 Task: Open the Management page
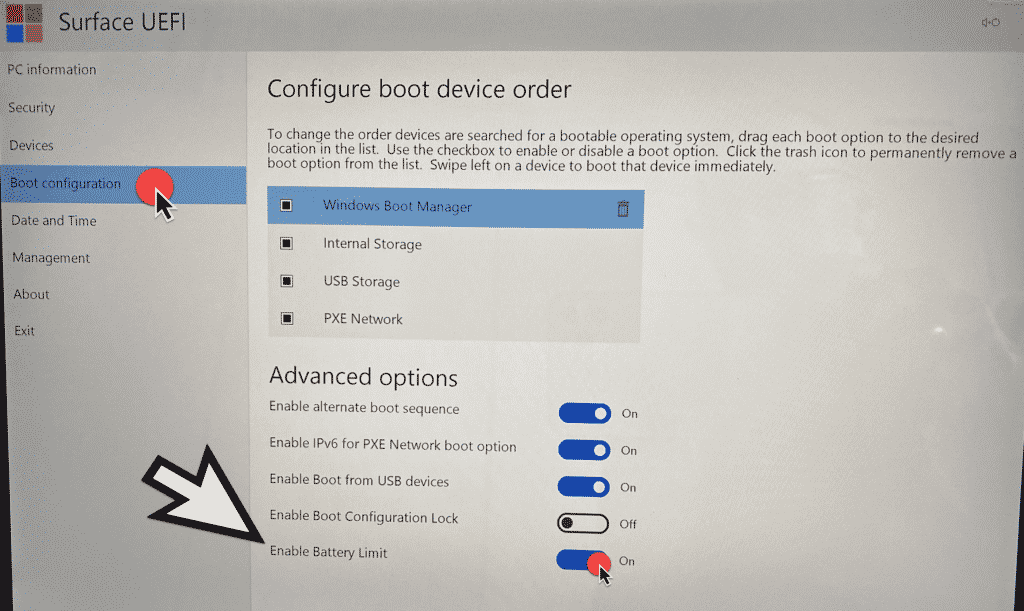(51, 258)
